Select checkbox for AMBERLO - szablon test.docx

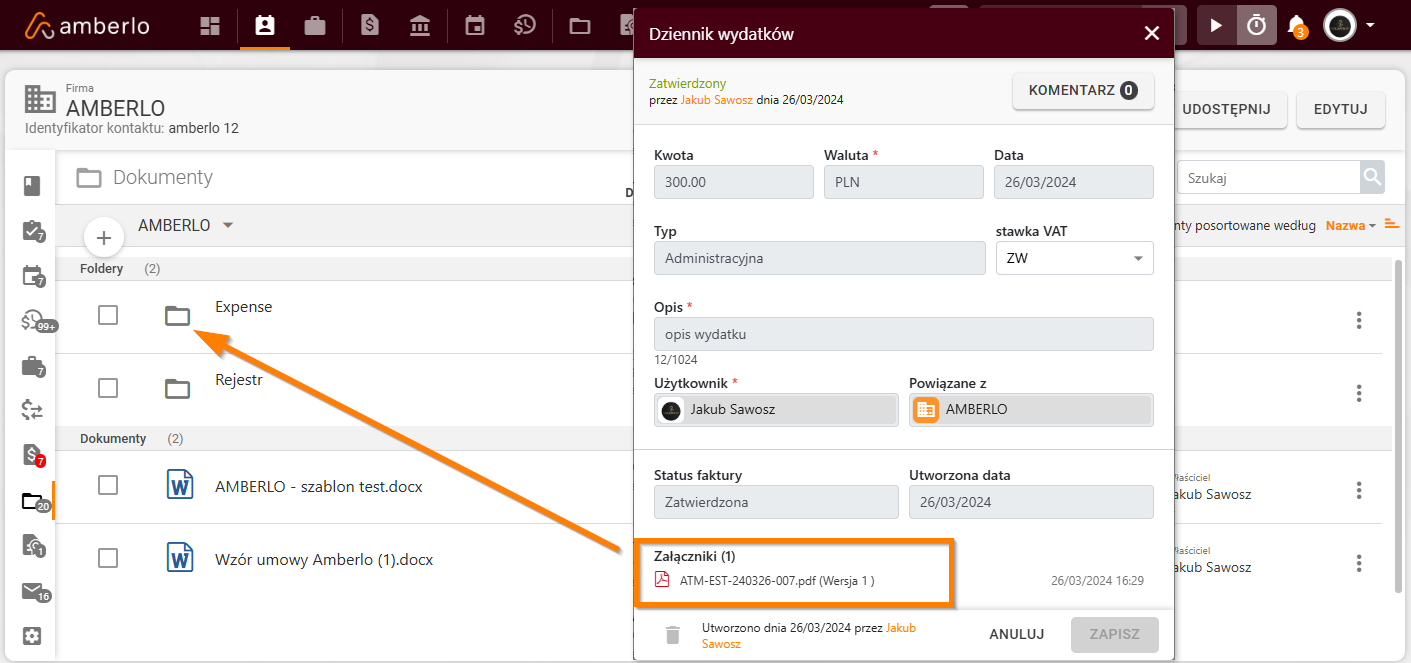(108, 485)
